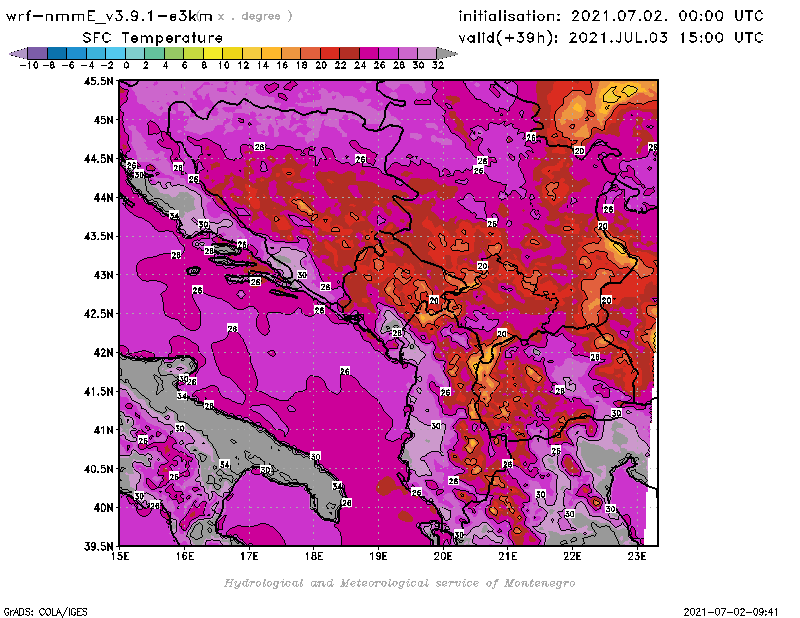800x618 pixels.
Task: Select the bright yellow 8 to 10 legend swatch
Action: [213, 53]
